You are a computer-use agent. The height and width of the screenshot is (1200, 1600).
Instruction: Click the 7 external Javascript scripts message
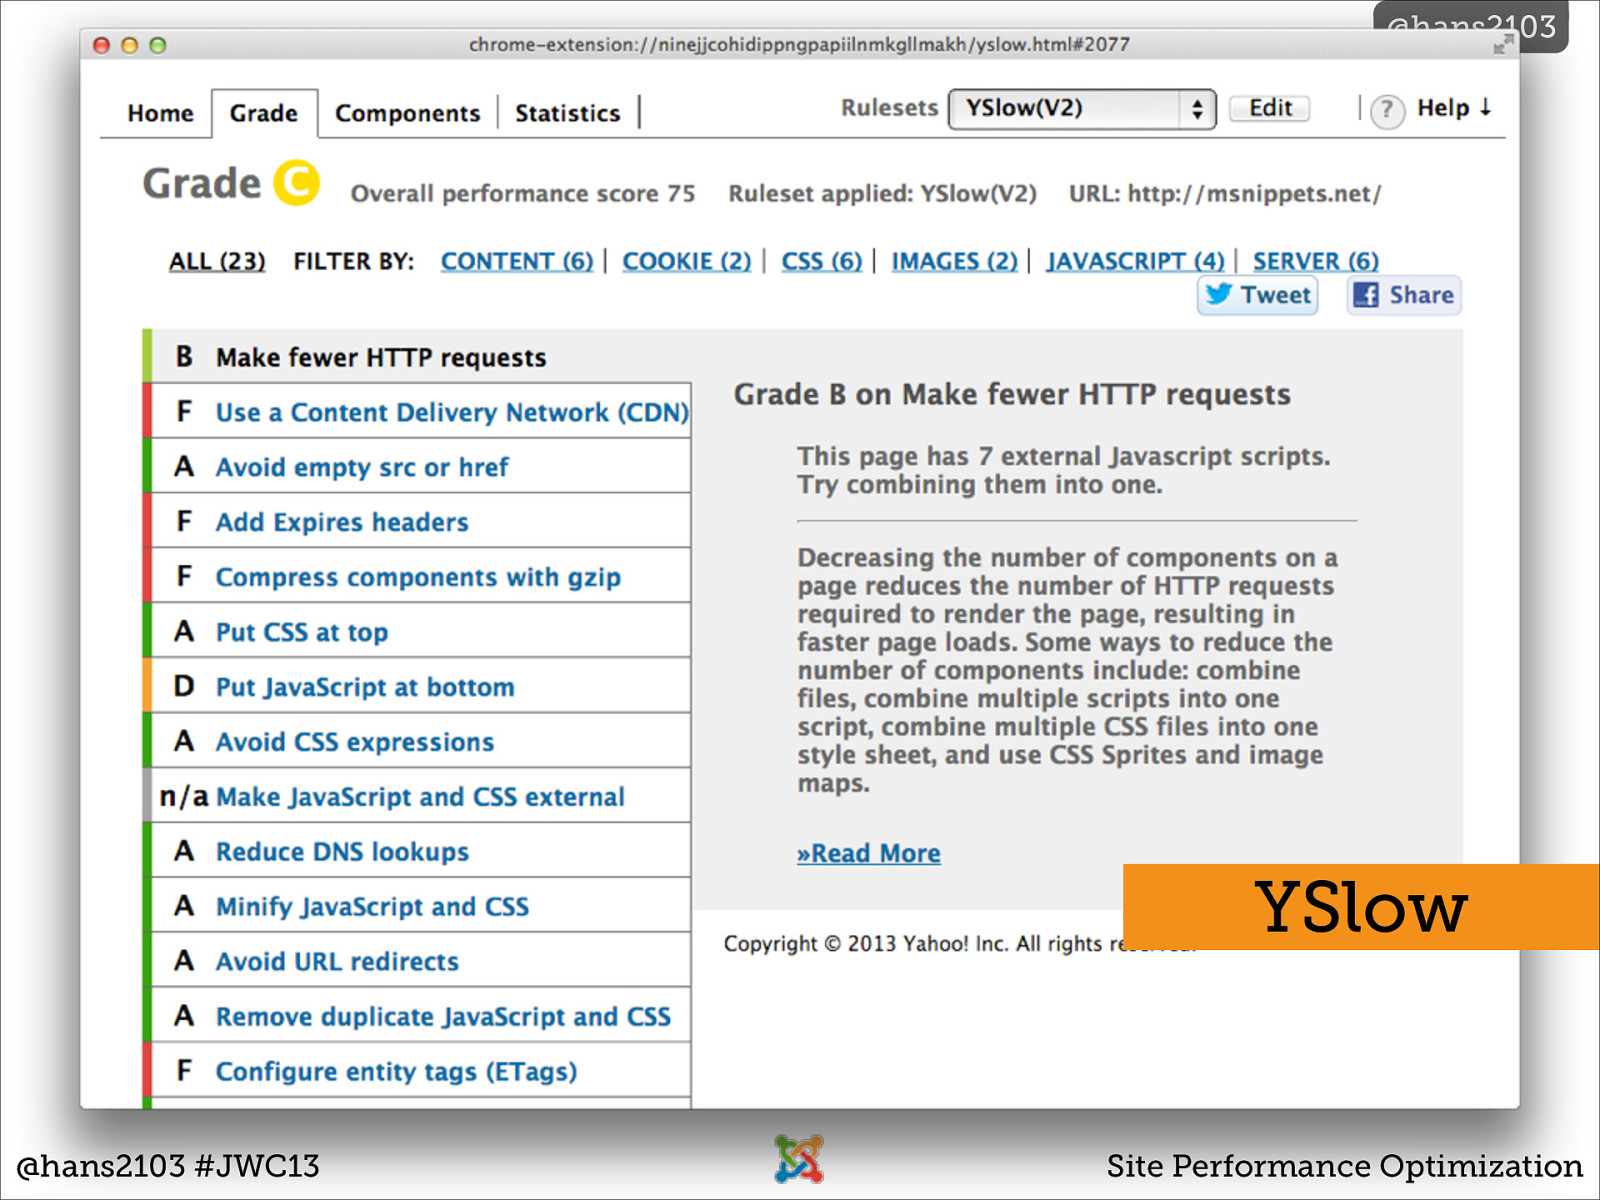click(x=1064, y=470)
